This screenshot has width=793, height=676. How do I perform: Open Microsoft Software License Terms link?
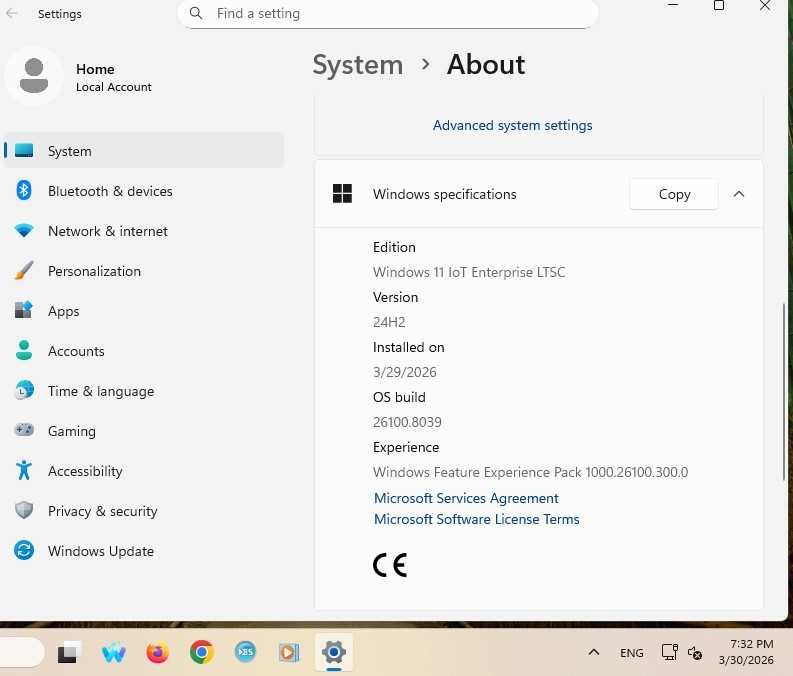pyautogui.click(x=476, y=519)
